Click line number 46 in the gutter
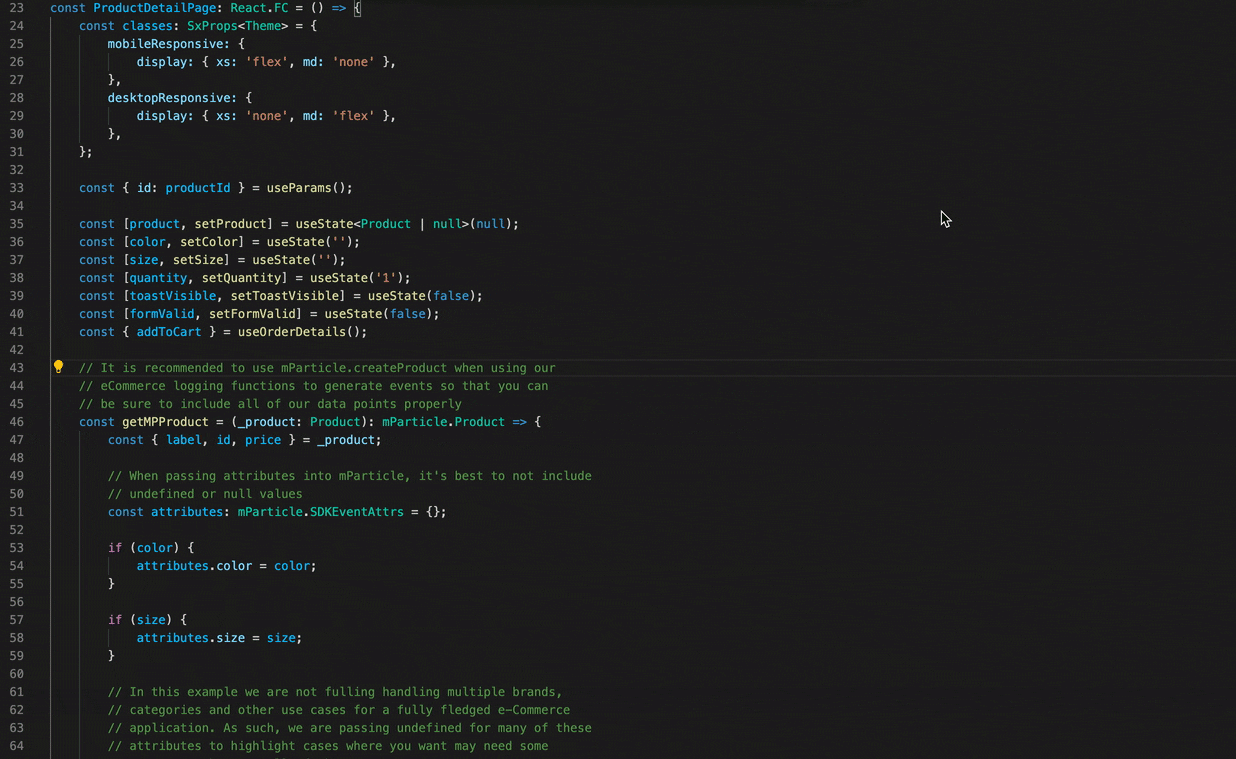1236x759 pixels. (x=16, y=422)
